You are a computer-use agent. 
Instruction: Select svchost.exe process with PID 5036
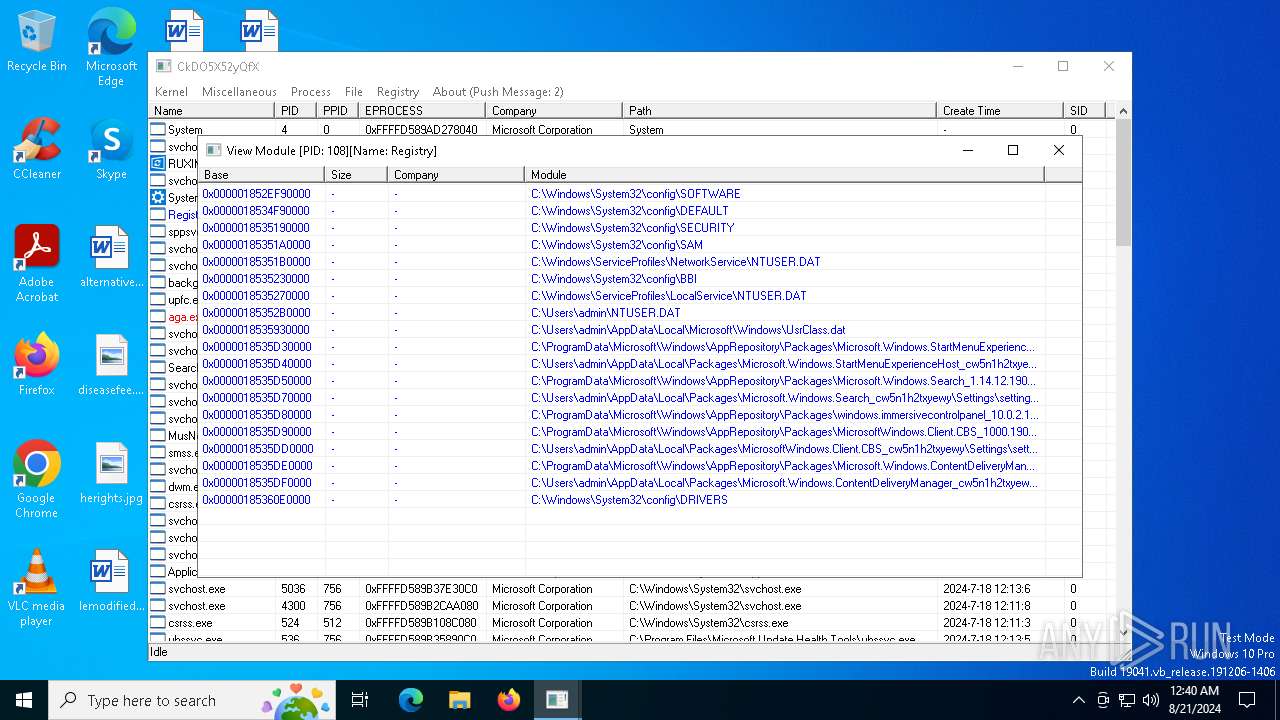[x=632, y=589]
